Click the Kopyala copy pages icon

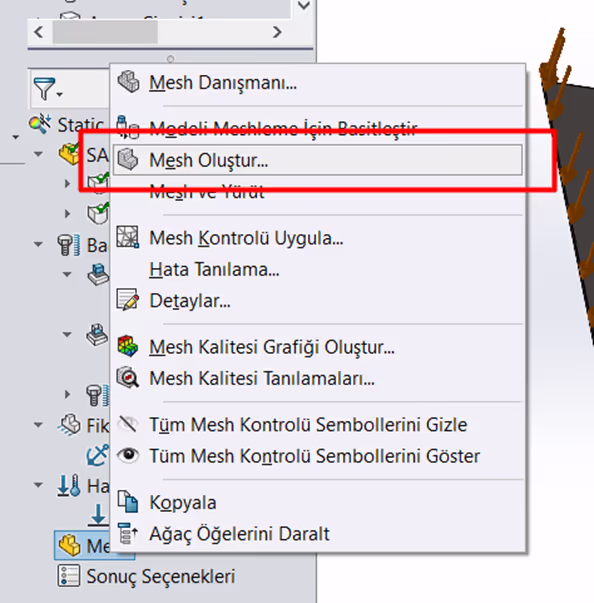click(x=128, y=501)
